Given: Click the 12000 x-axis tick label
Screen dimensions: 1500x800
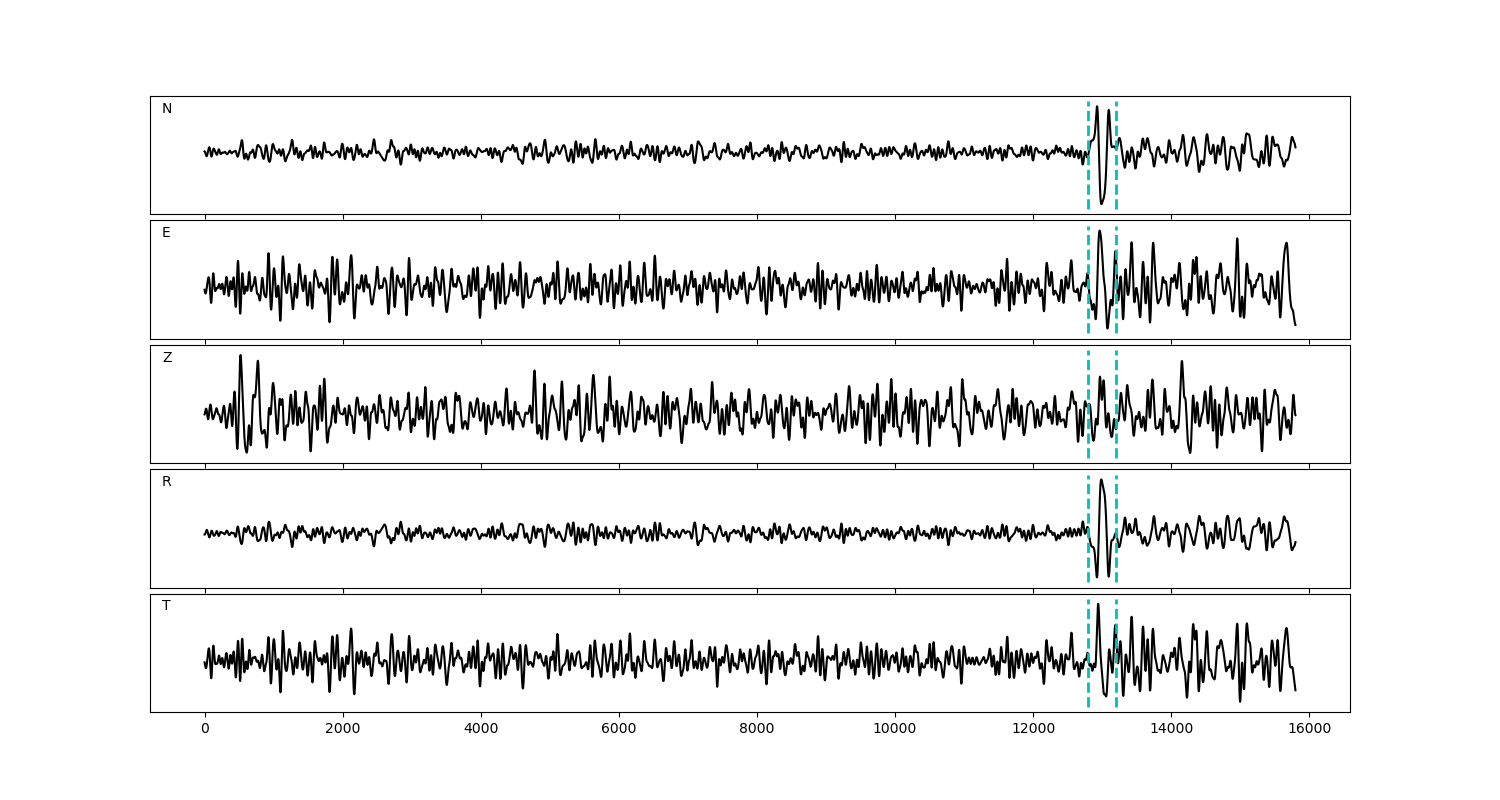Looking at the screenshot, I should [1033, 730].
